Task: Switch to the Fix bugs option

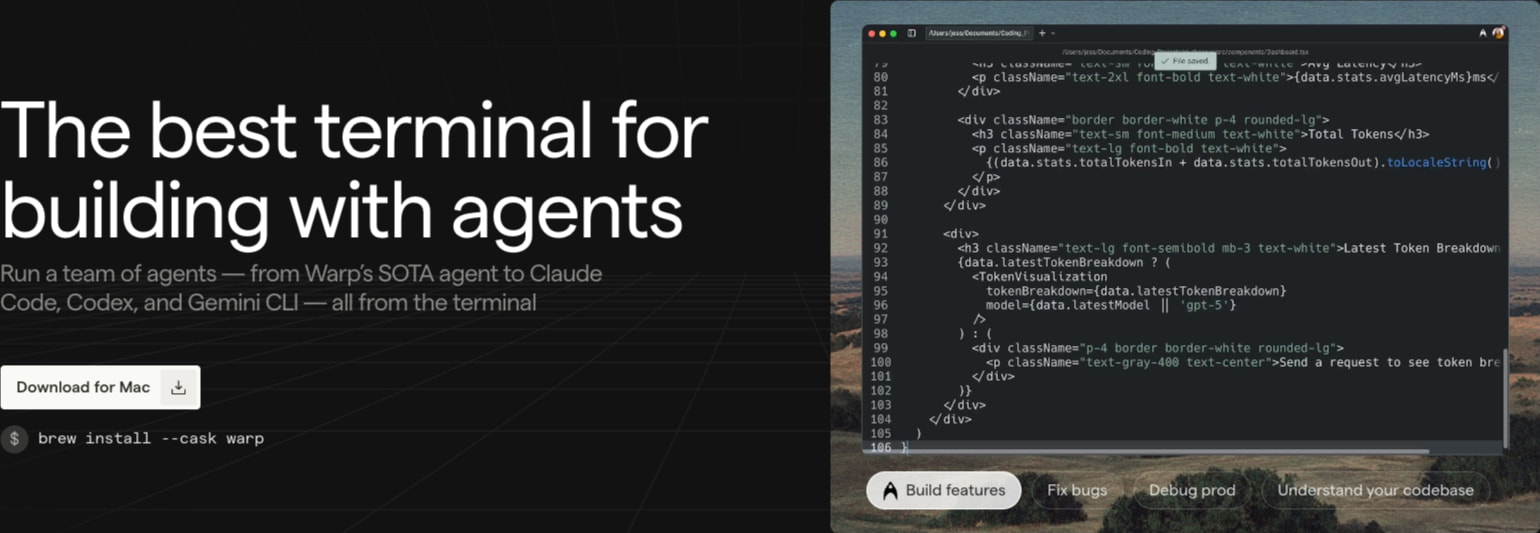Action: pos(1077,490)
